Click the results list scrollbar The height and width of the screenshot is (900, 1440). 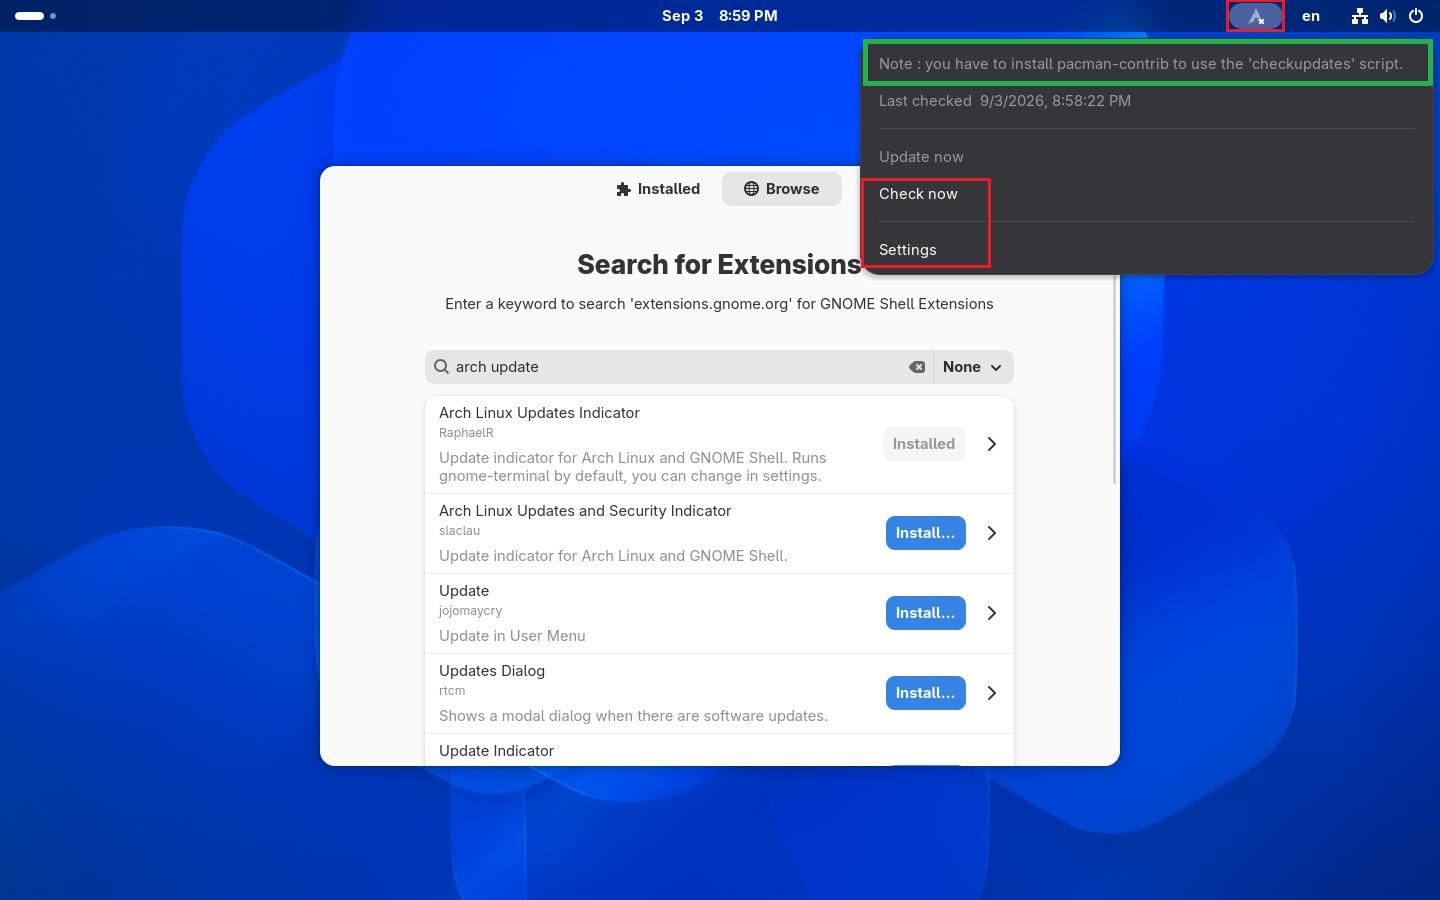pos(1115,380)
